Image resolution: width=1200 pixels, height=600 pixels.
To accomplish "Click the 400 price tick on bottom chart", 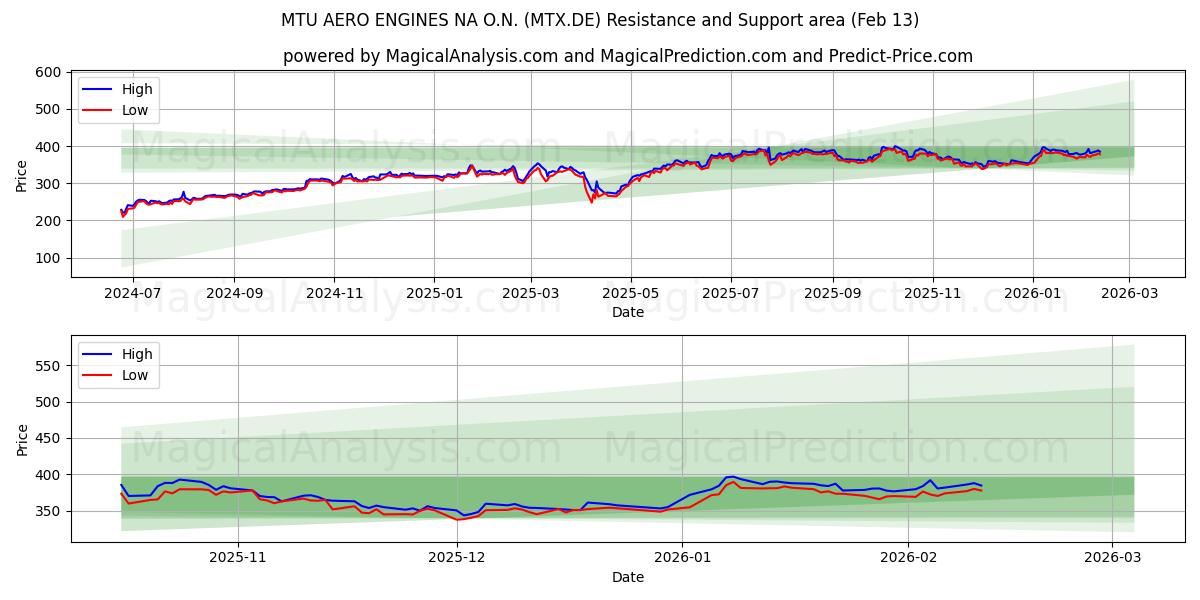I will (x=50, y=475).
